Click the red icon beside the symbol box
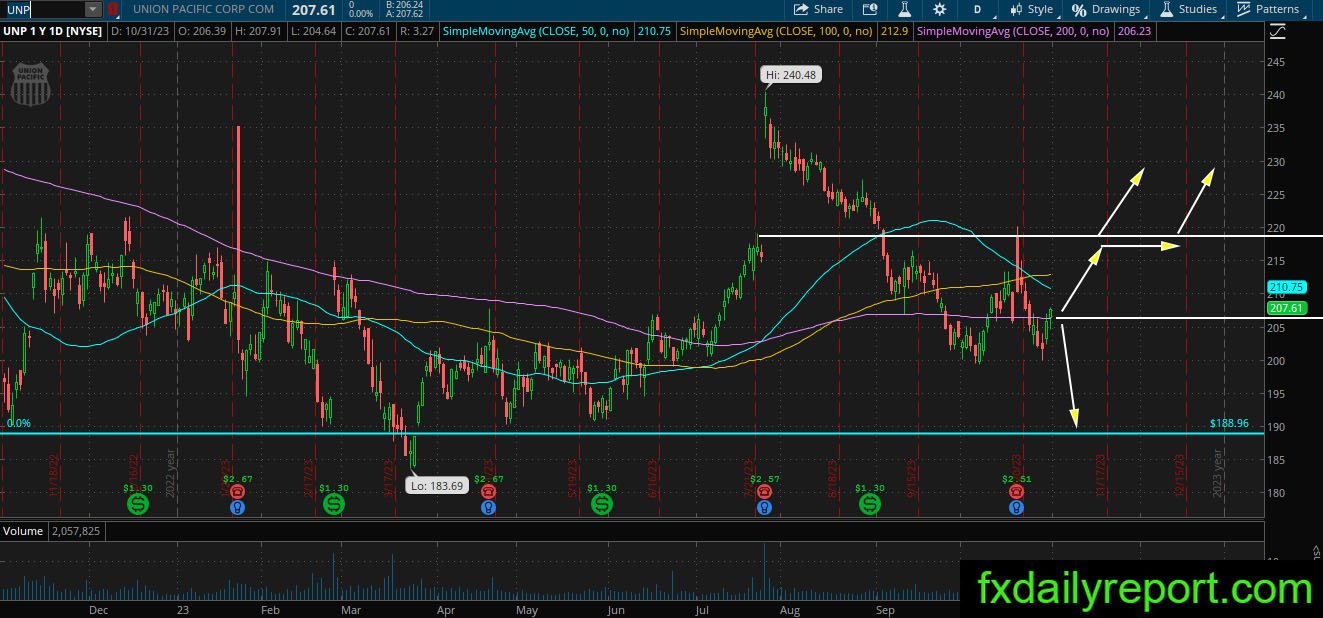This screenshot has height=618, width=1323. click(x=112, y=9)
